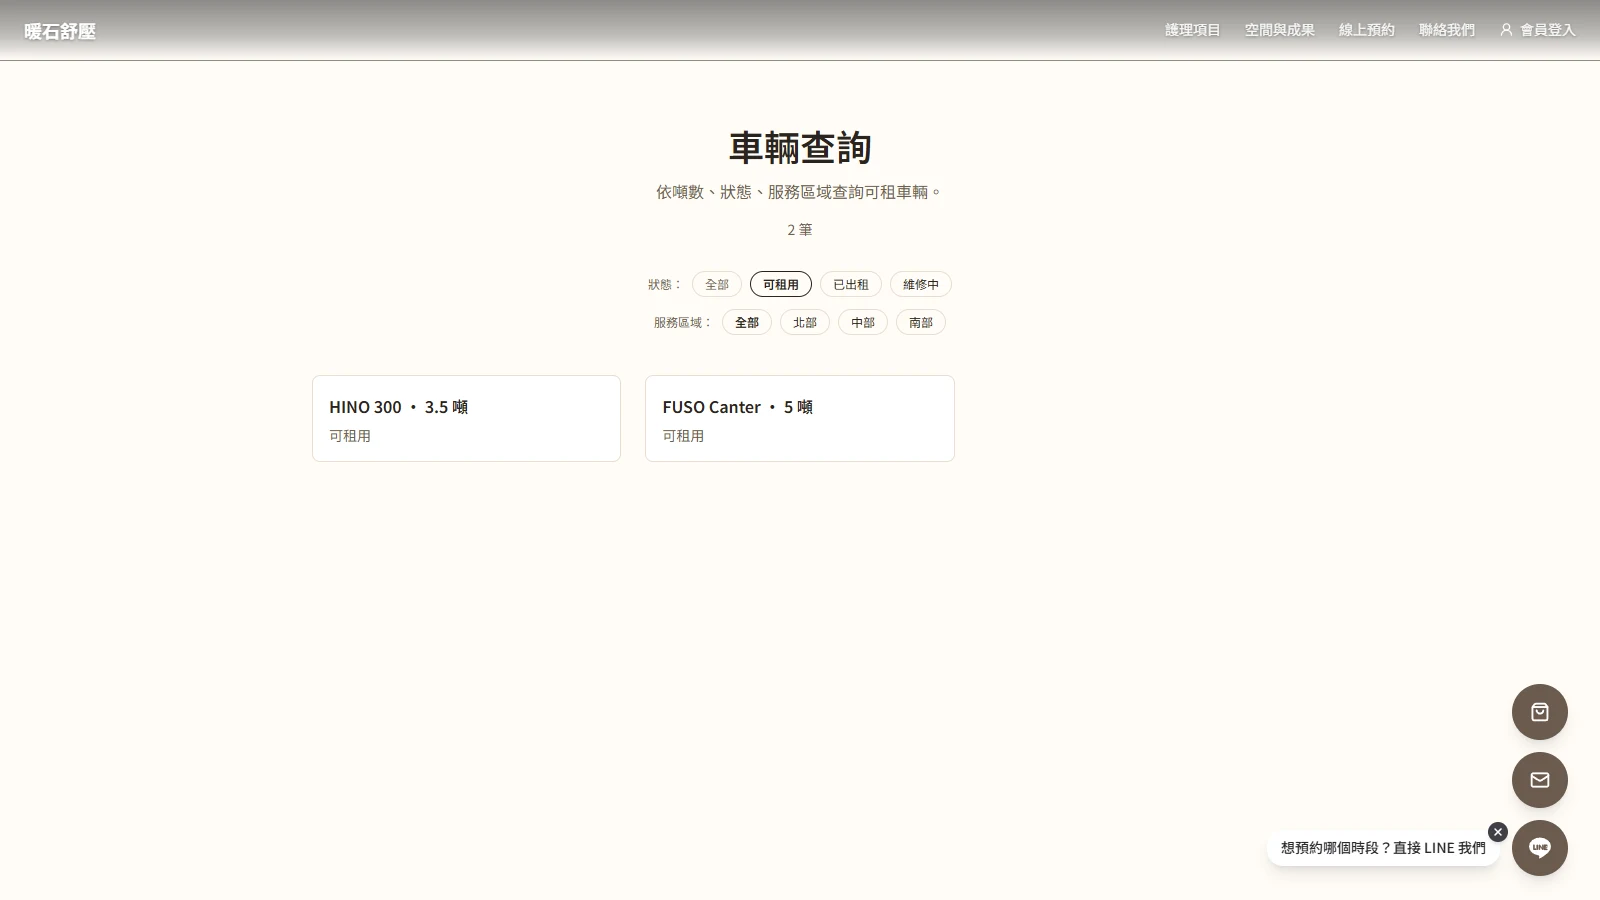The width and height of the screenshot is (1600, 900).
Task: Select status filter 全部
Action: pyautogui.click(x=717, y=284)
